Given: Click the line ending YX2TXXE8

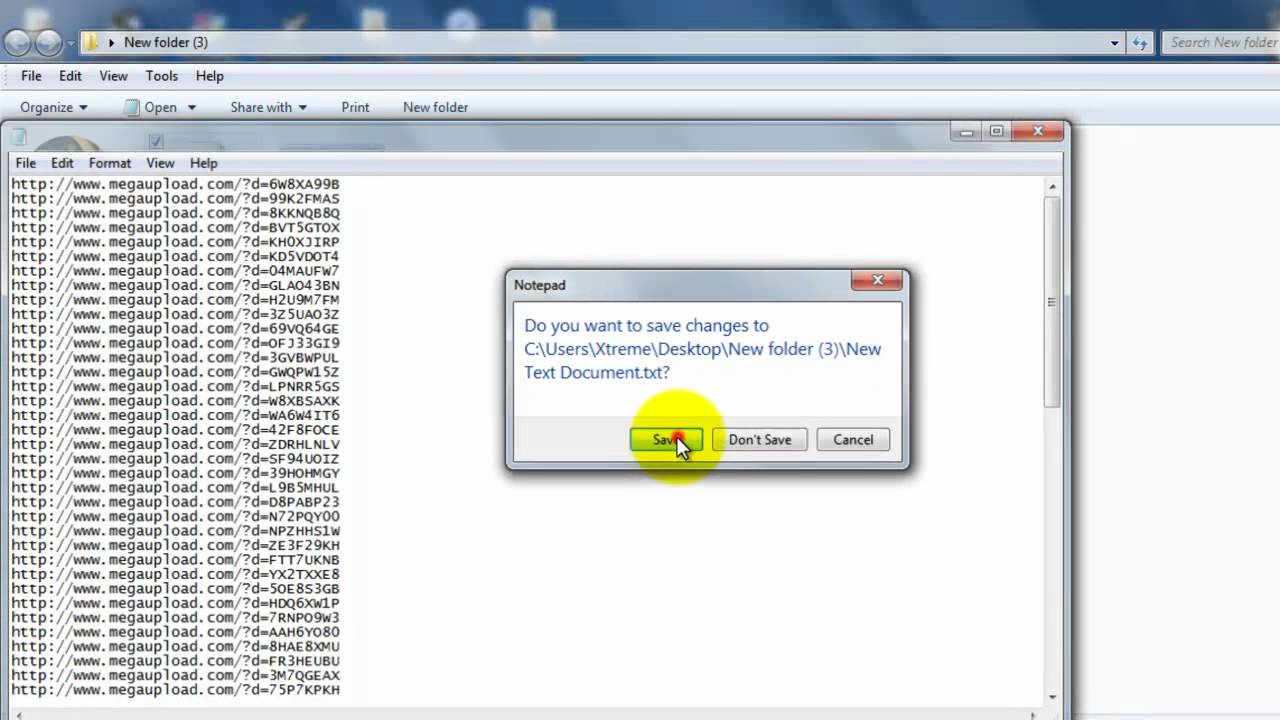Looking at the screenshot, I should (175, 574).
